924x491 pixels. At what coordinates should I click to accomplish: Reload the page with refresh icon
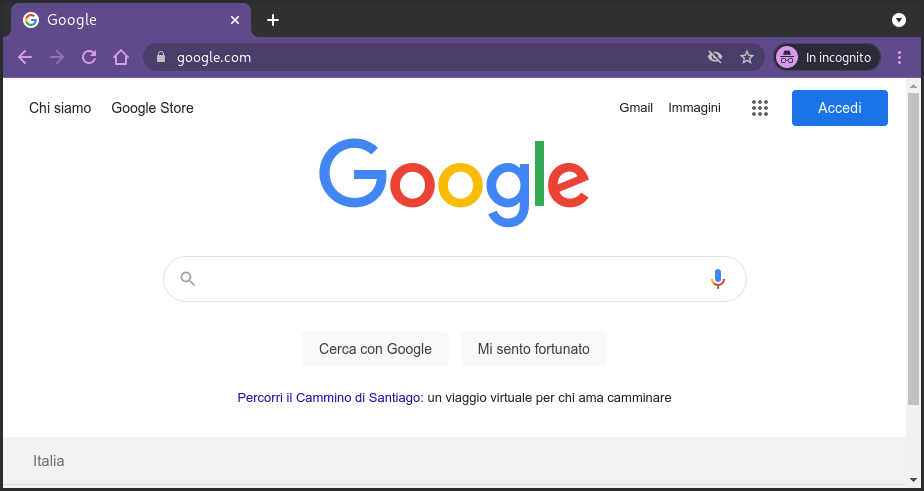[x=89, y=57]
